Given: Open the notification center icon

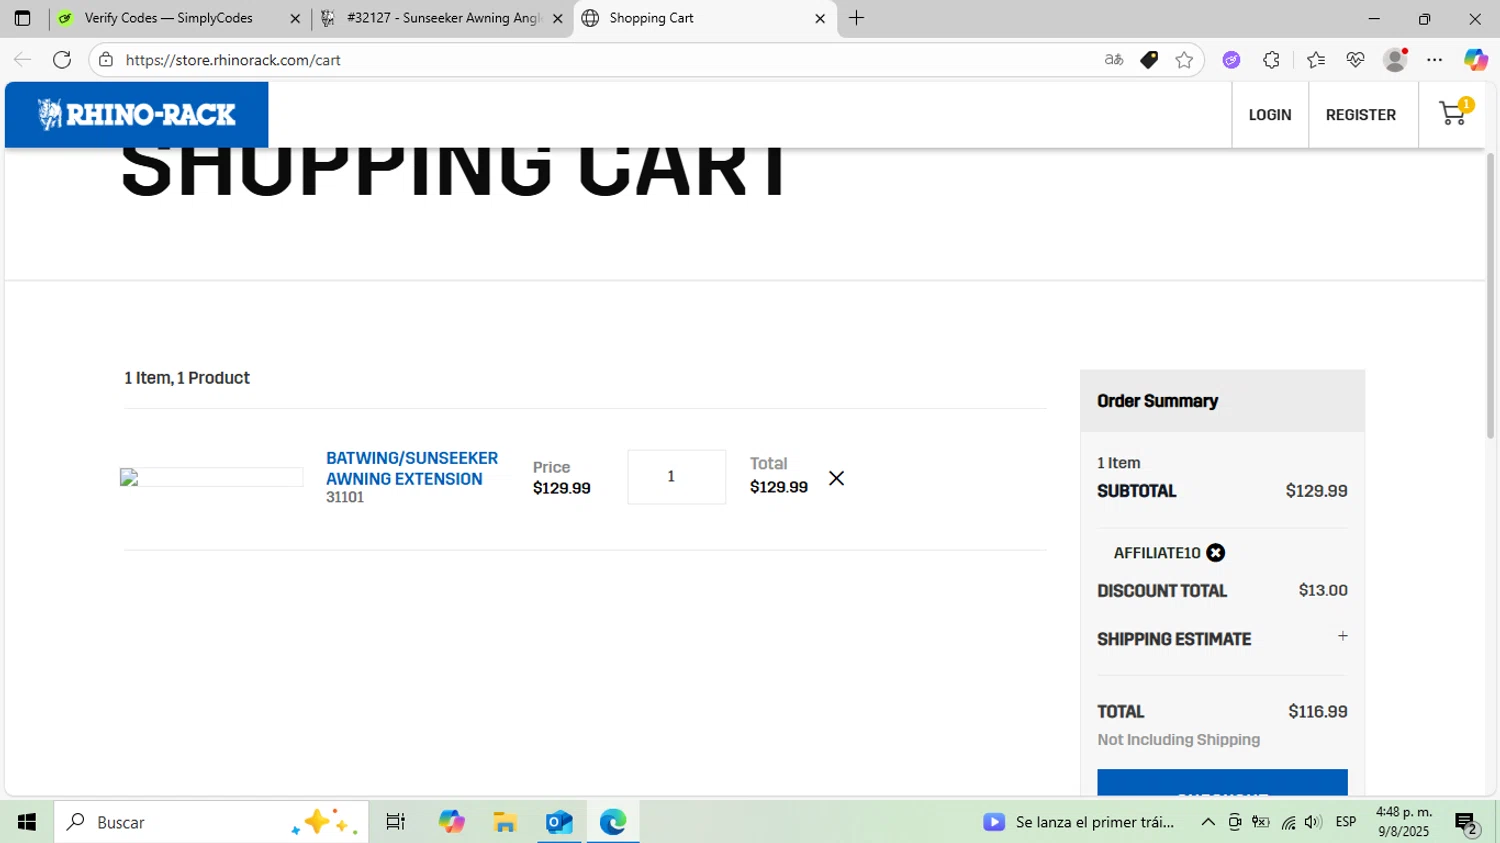Looking at the screenshot, I should click(1466, 823).
